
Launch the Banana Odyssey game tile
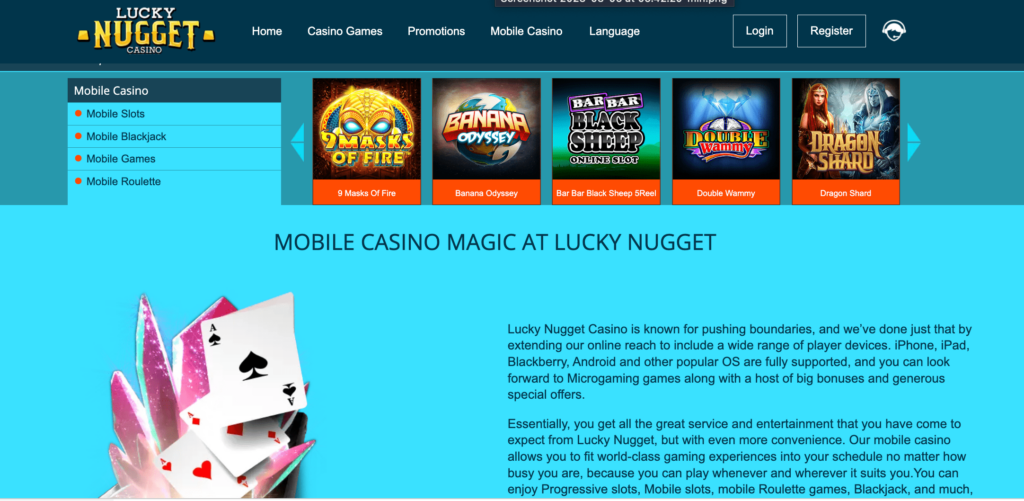click(486, 129)
